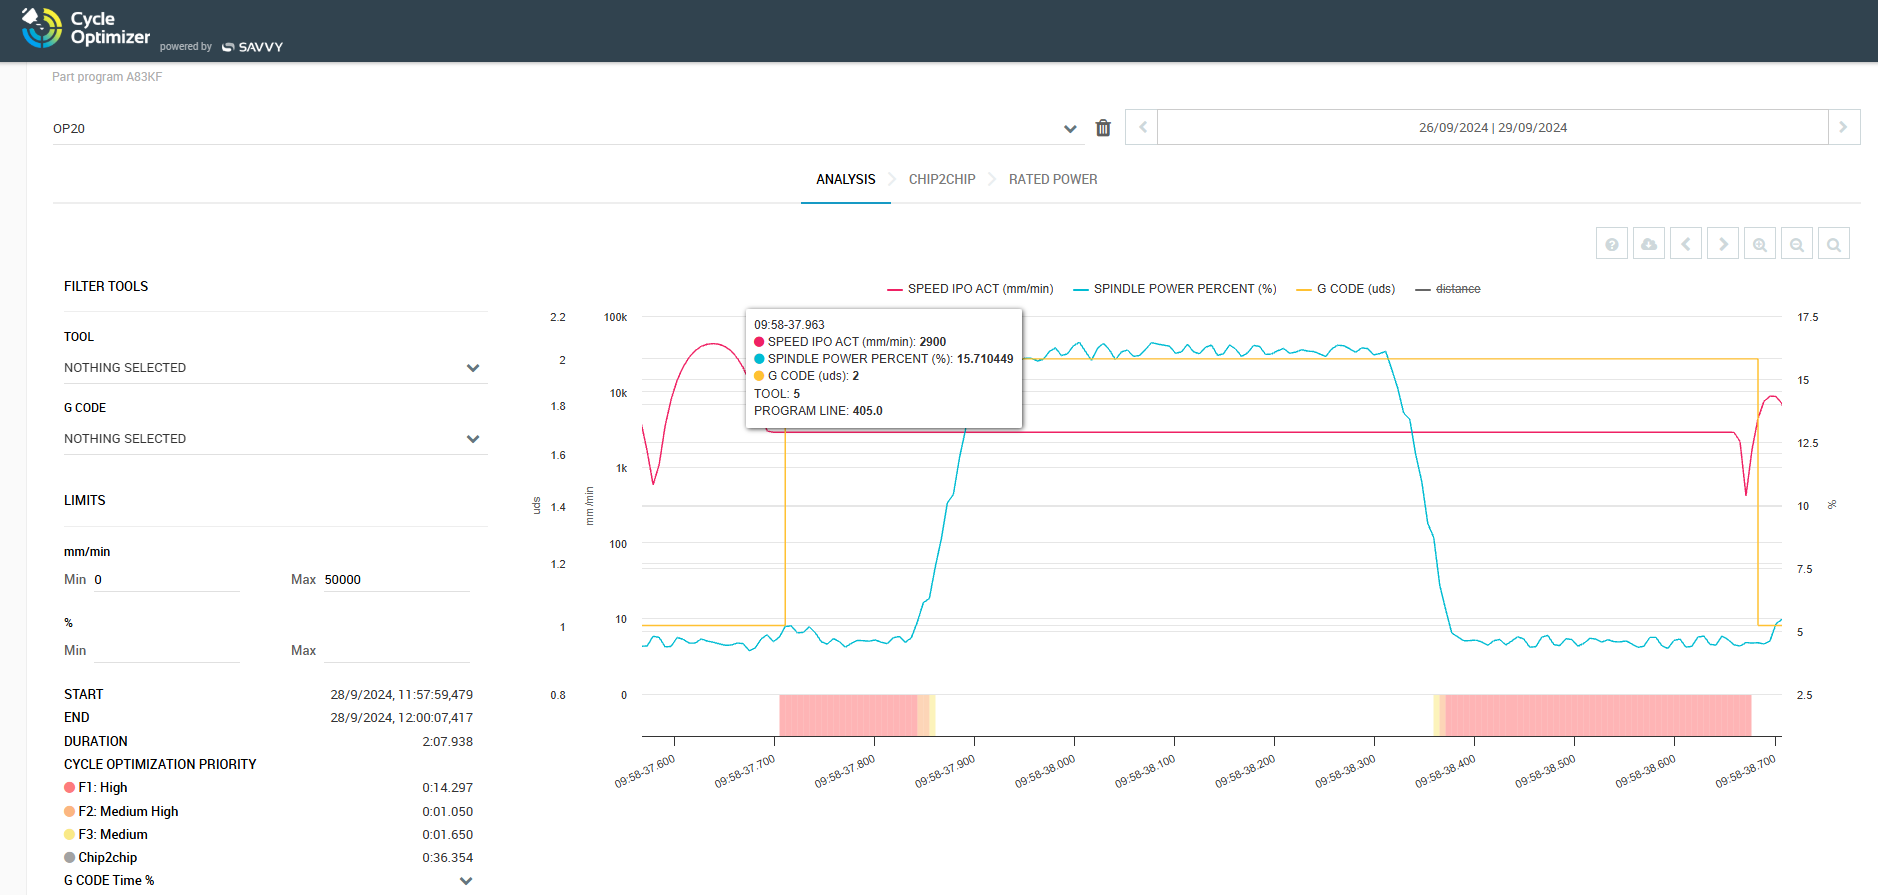Pan chart left with arrow icon
This screenshot has height=895, width=1878.
pos(1685,244)
